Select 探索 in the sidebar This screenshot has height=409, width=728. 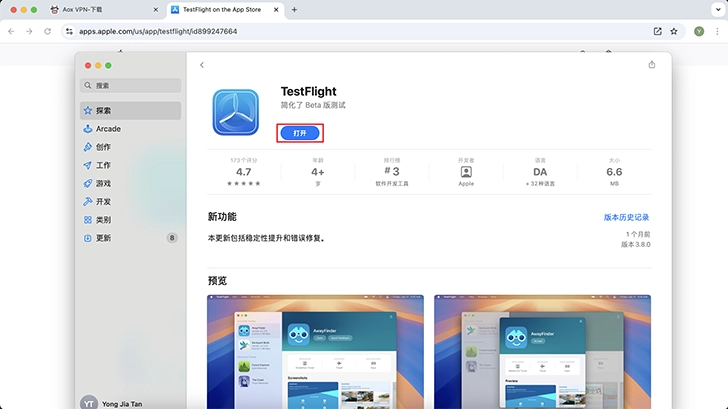[130, 110]
